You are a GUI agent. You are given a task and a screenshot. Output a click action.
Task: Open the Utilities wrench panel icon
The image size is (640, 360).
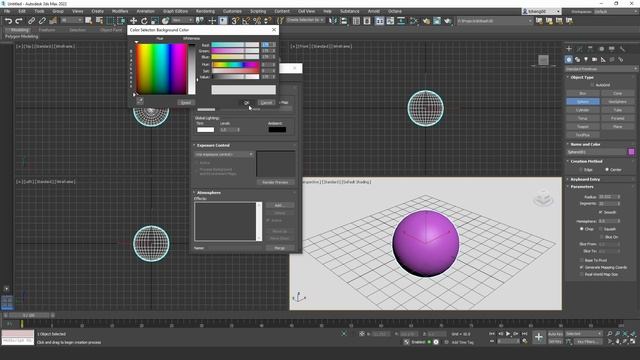(x=622, y=49)
